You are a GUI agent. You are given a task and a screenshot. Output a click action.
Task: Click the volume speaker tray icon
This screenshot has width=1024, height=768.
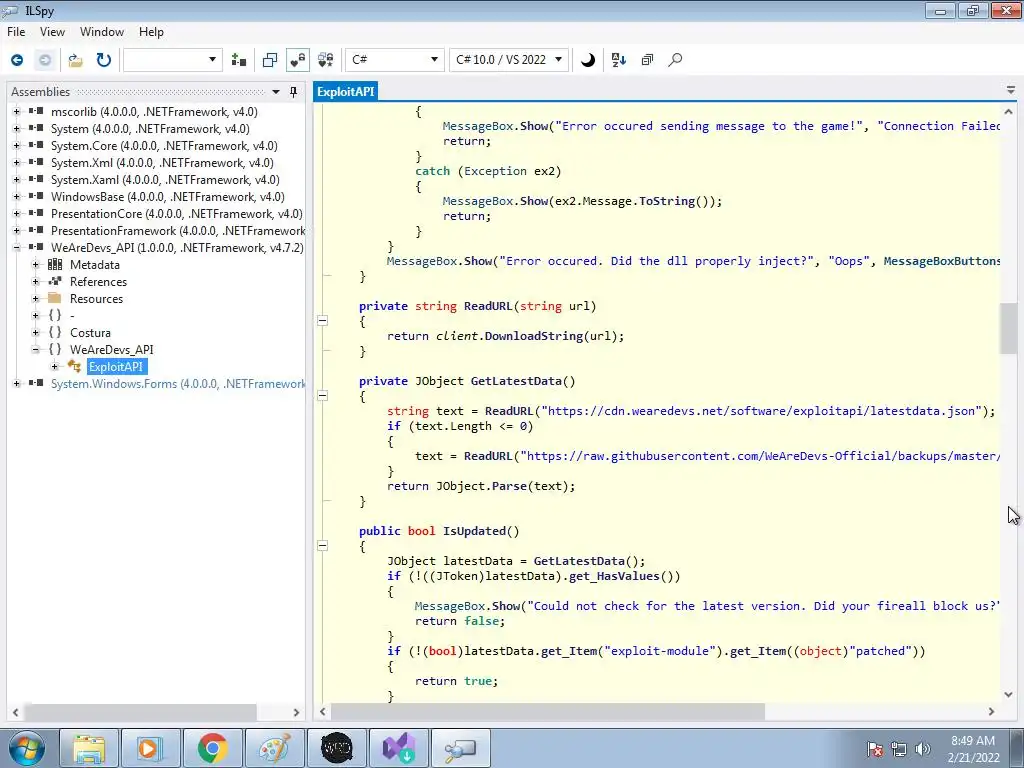pyautogui.click(x=923, y=749)
